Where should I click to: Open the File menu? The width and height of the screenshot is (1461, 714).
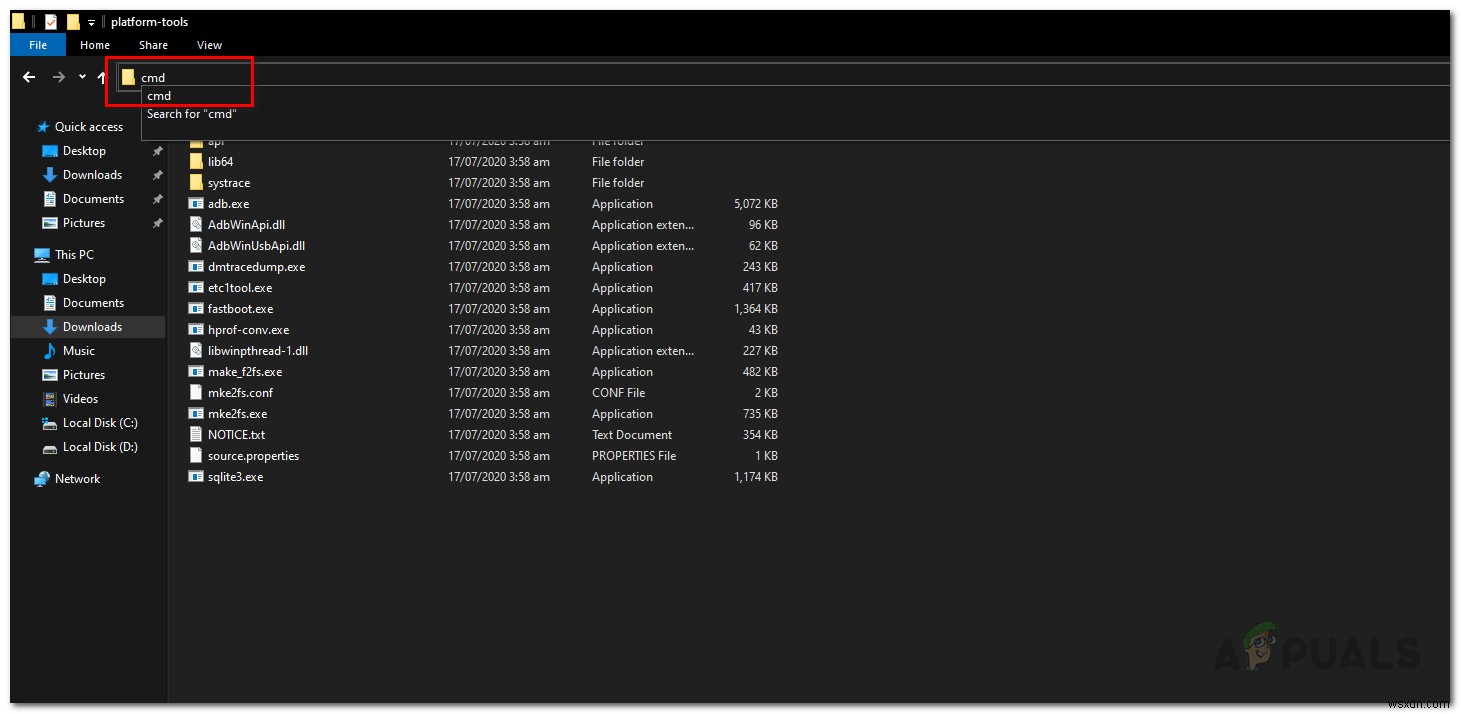37,45
